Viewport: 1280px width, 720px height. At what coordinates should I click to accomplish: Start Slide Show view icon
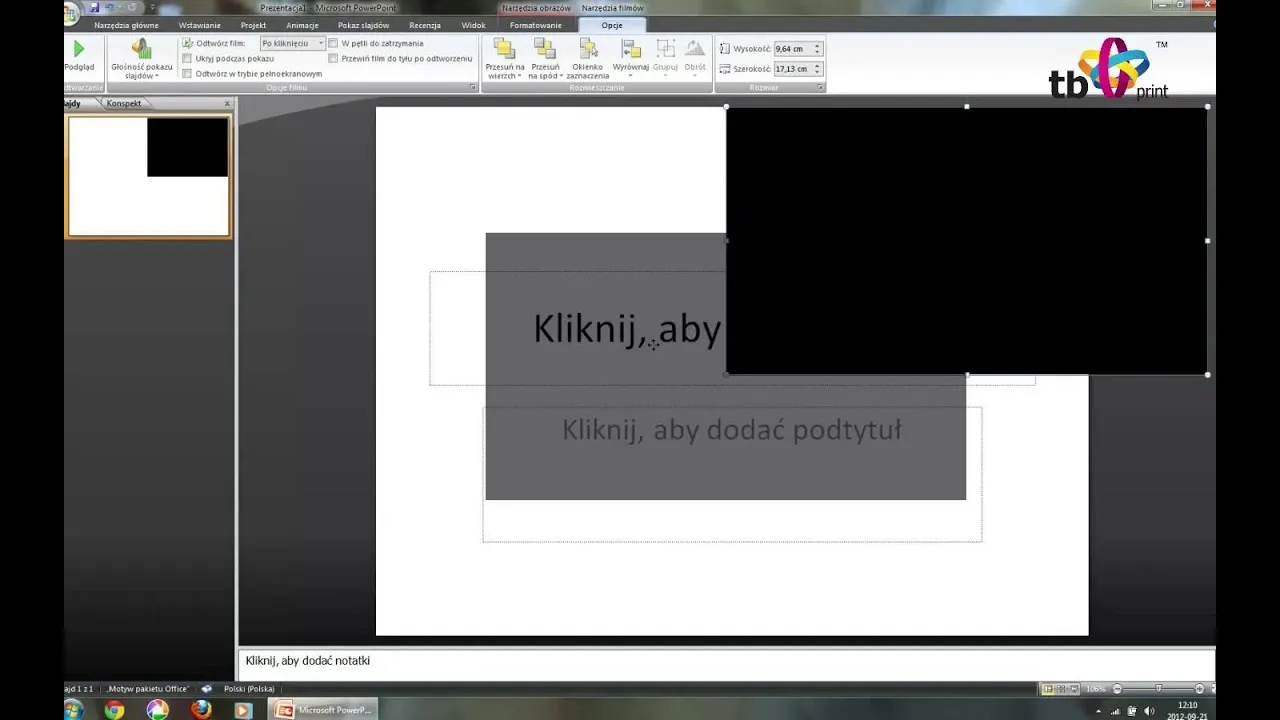(1075, 689)
